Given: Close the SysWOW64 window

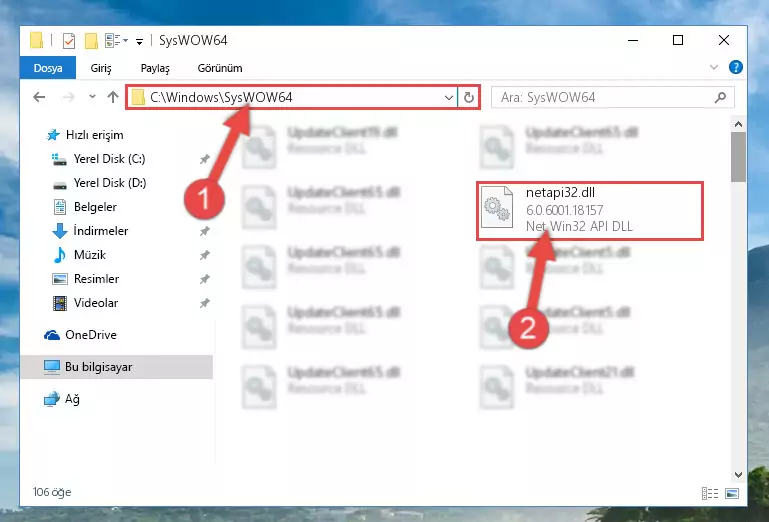Looking at the screenshot, I should (723, 40).
